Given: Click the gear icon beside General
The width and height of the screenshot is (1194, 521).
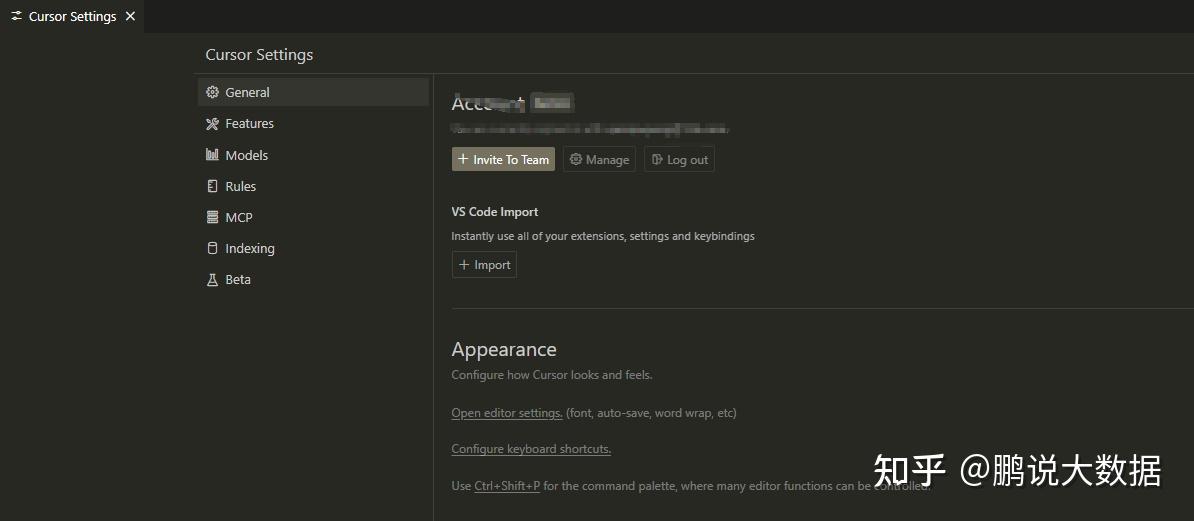Looking at the screenshot, I should pos(212,92).
